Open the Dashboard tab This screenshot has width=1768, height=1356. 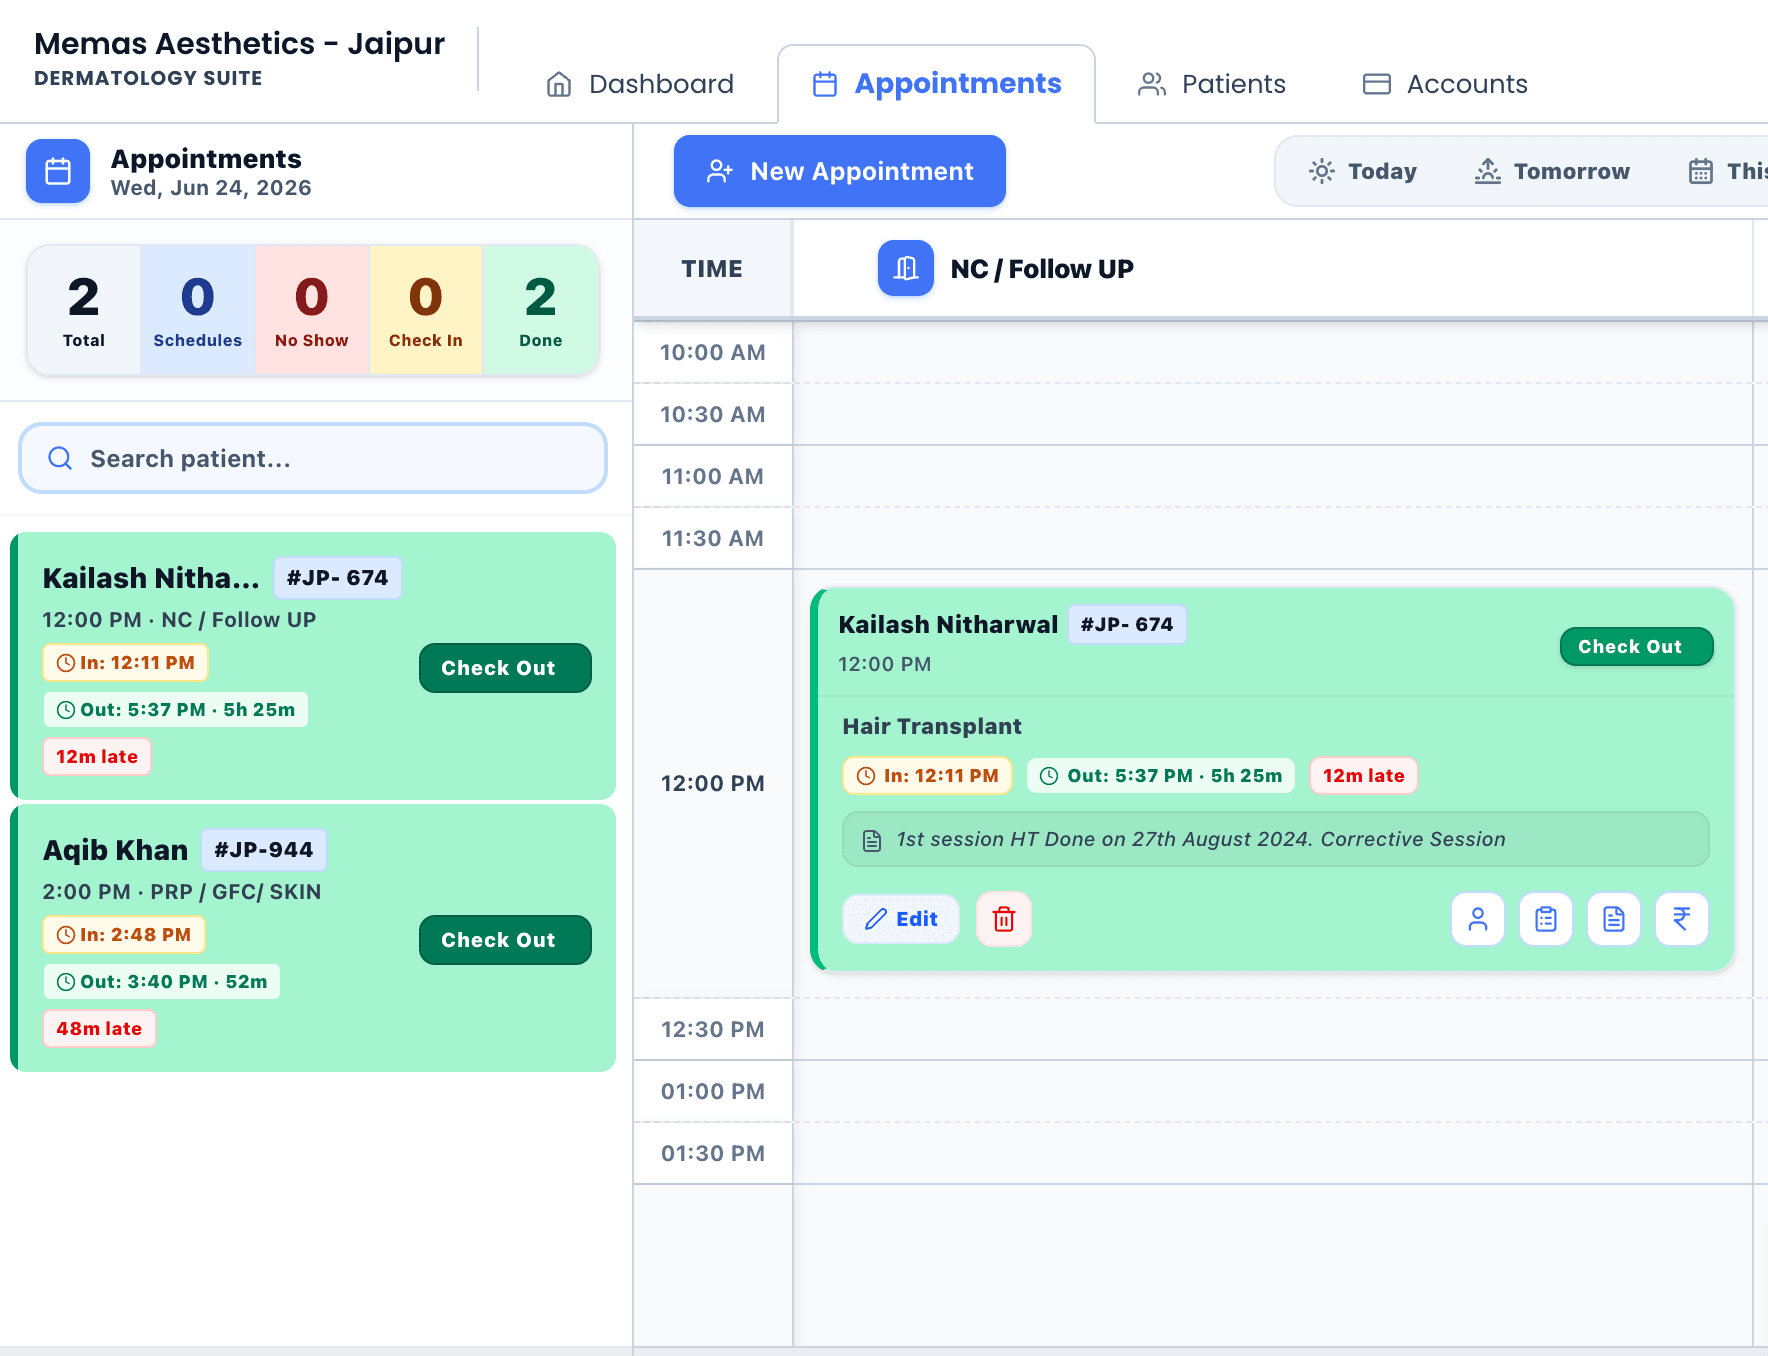click(640, 84)
